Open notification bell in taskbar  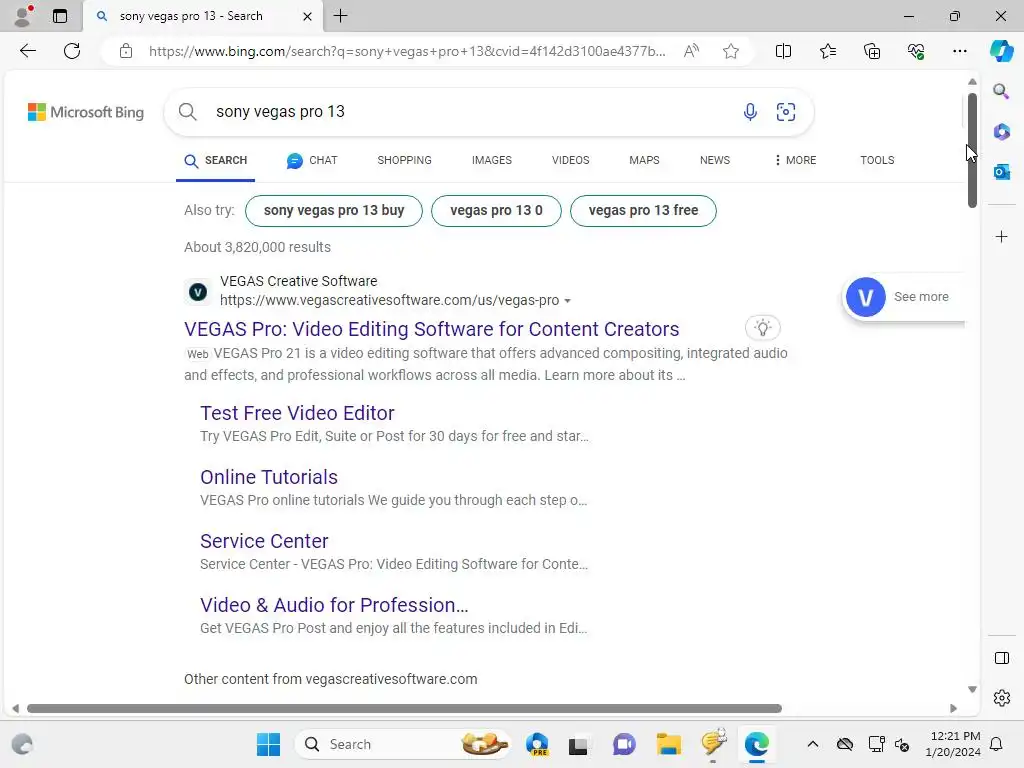pos(996,744)
